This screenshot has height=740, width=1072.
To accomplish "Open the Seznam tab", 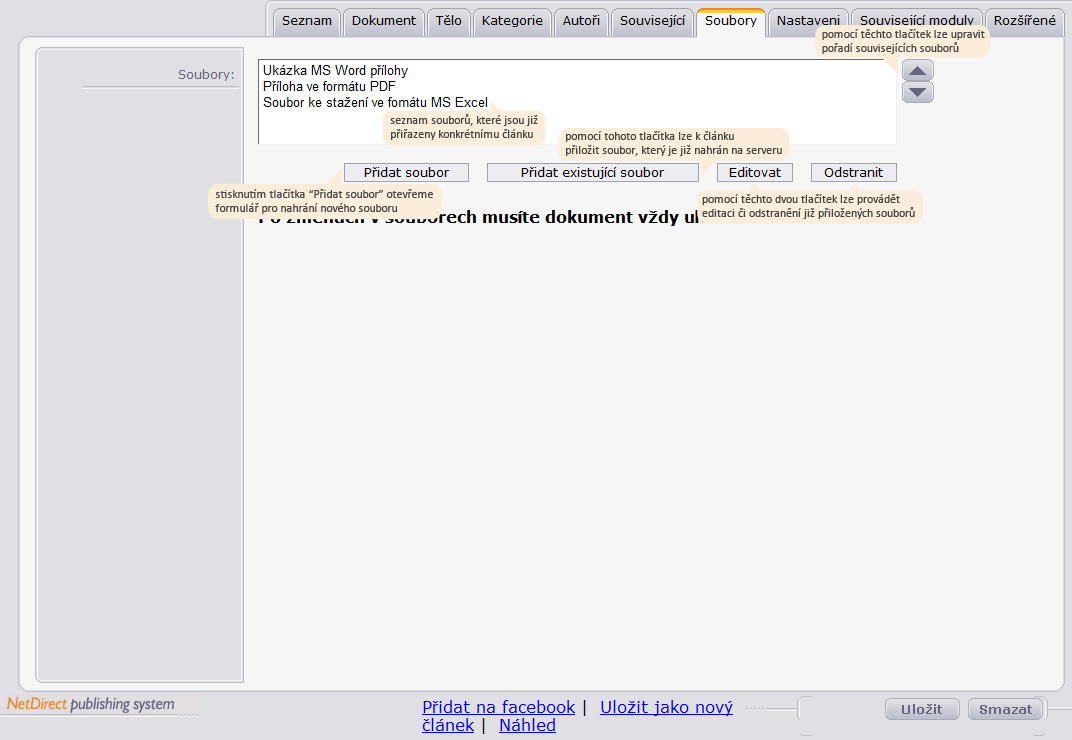I will click(306, 21).
